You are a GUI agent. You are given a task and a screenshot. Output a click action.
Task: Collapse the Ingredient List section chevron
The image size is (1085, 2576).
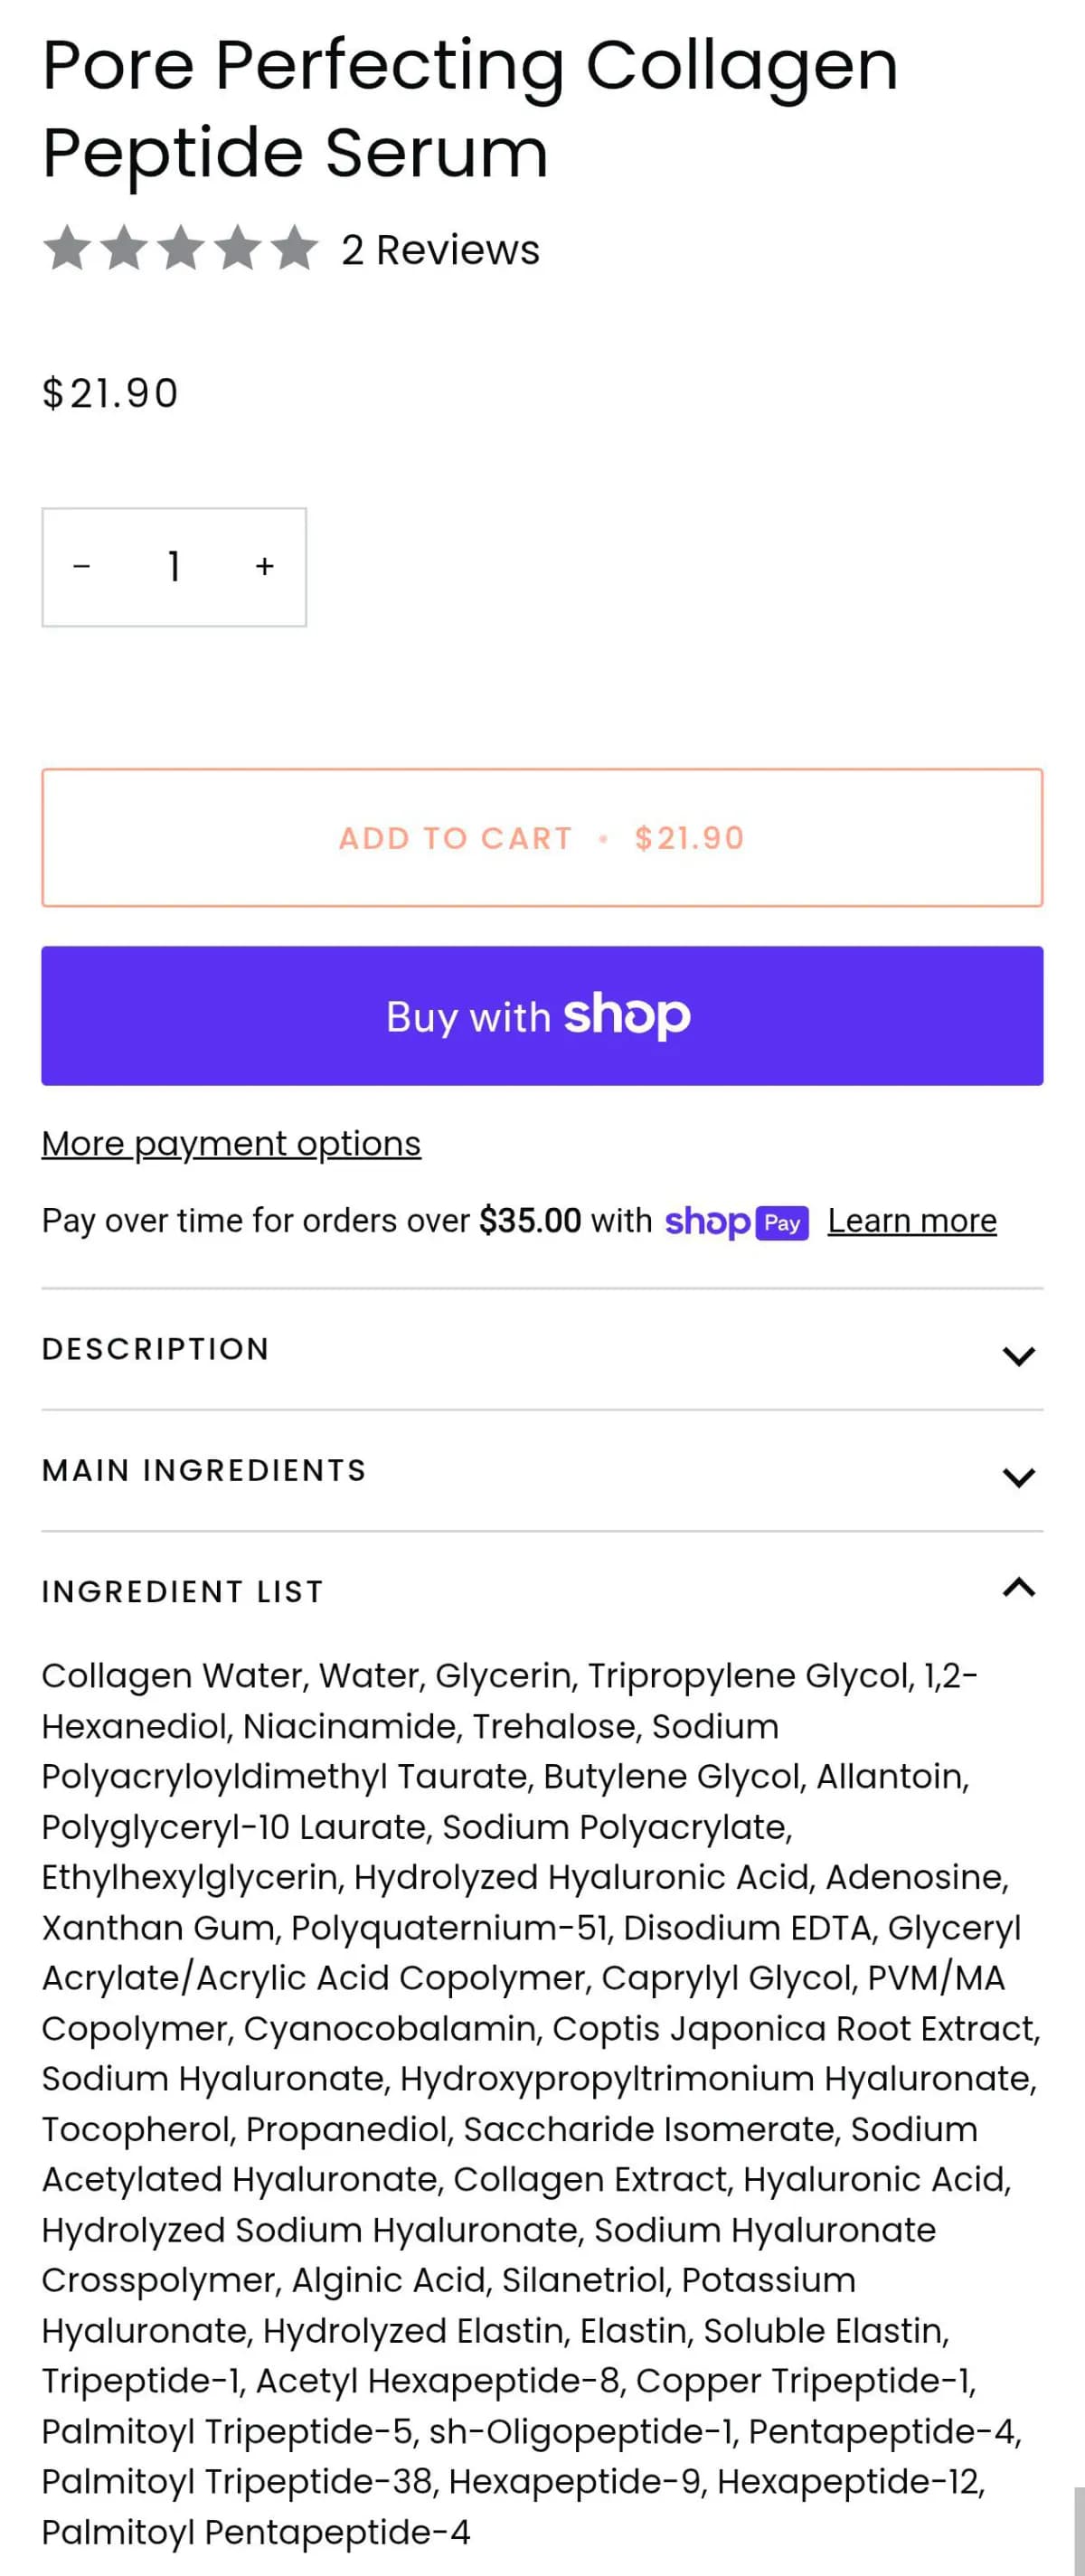pyautogui.click(x=1018, y=1587)
